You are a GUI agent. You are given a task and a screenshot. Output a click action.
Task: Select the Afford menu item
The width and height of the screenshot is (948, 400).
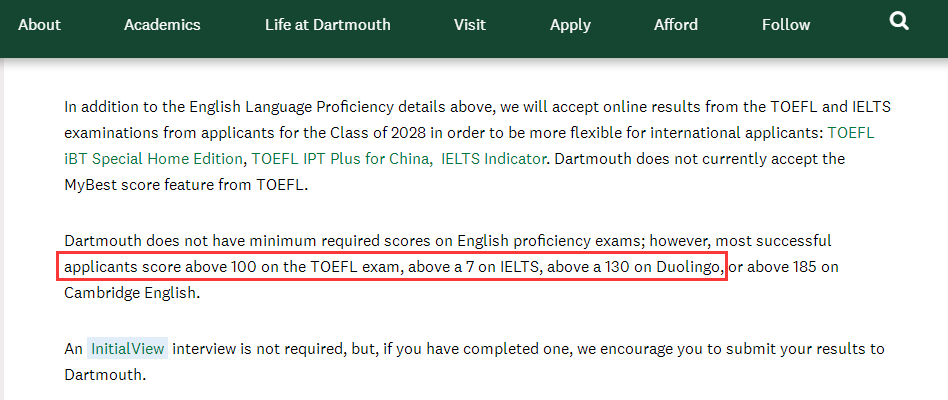click(676, 25)
